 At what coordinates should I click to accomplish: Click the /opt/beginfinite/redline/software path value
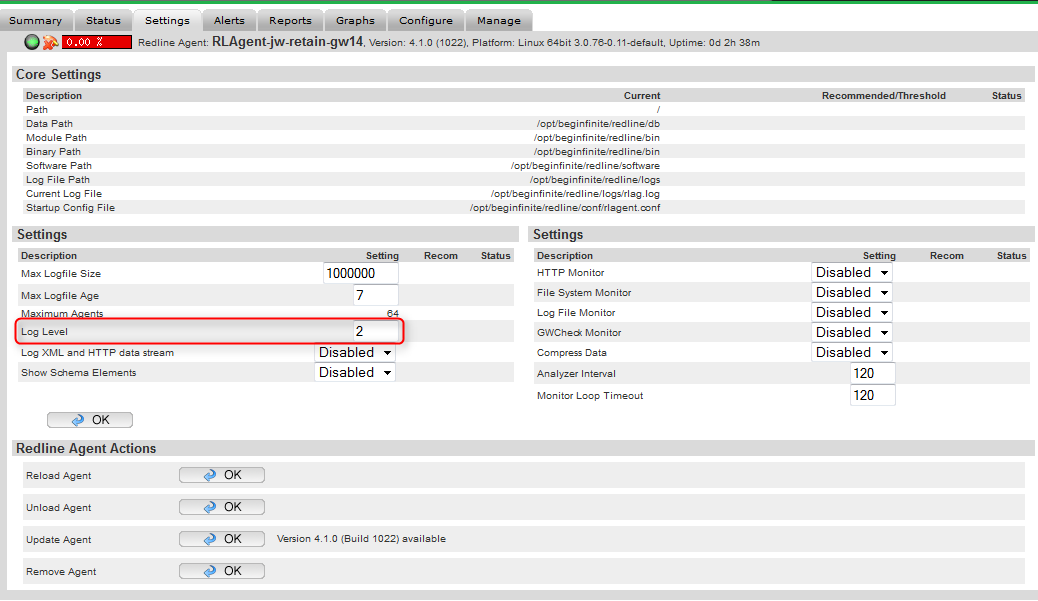click(x=585, y=165)
